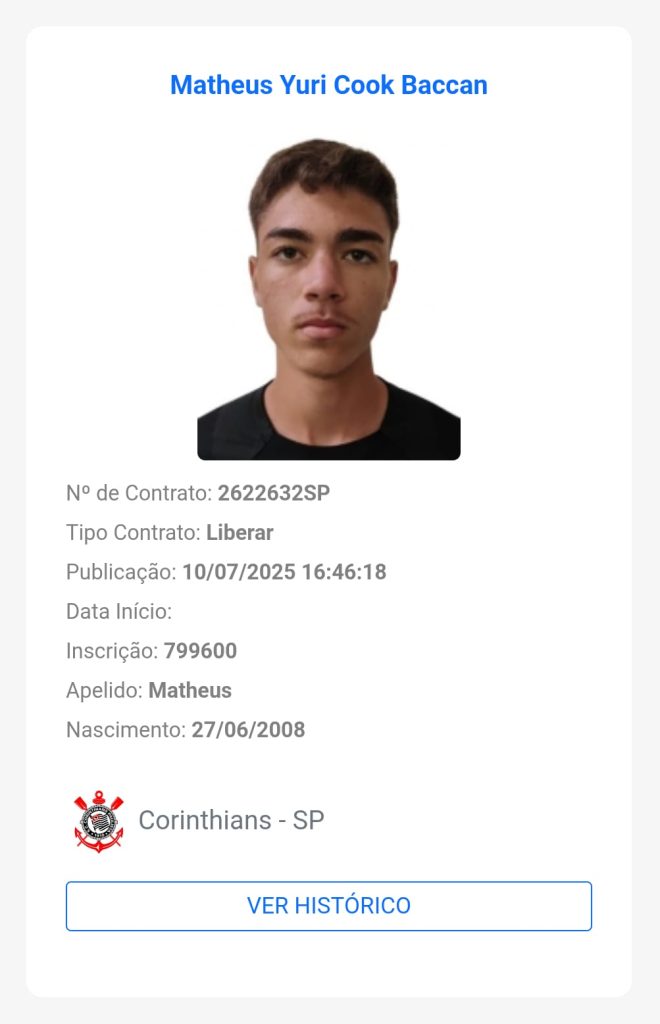This screenshot has width=660, height=1024.
Task: Click the red anchor on the Corinthians crest
Action: (x=99, y=843)
